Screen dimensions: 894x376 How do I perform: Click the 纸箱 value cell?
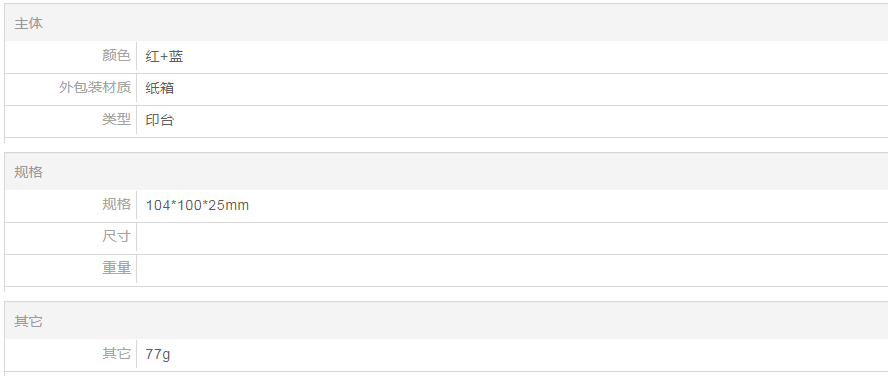point(512,88)
